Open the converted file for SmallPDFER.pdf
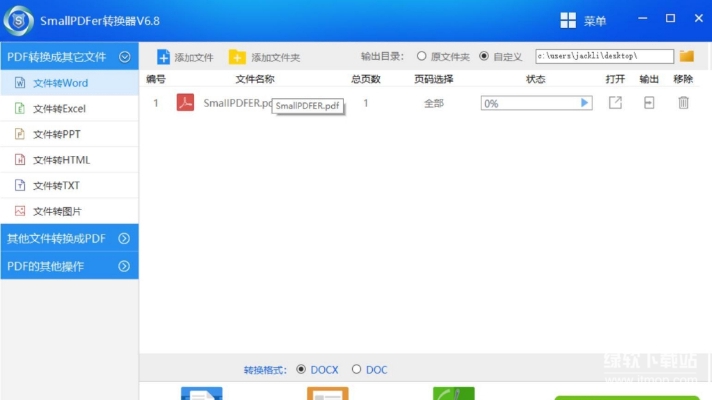This screenshot has height=400, width=712. tap(615, 103)
